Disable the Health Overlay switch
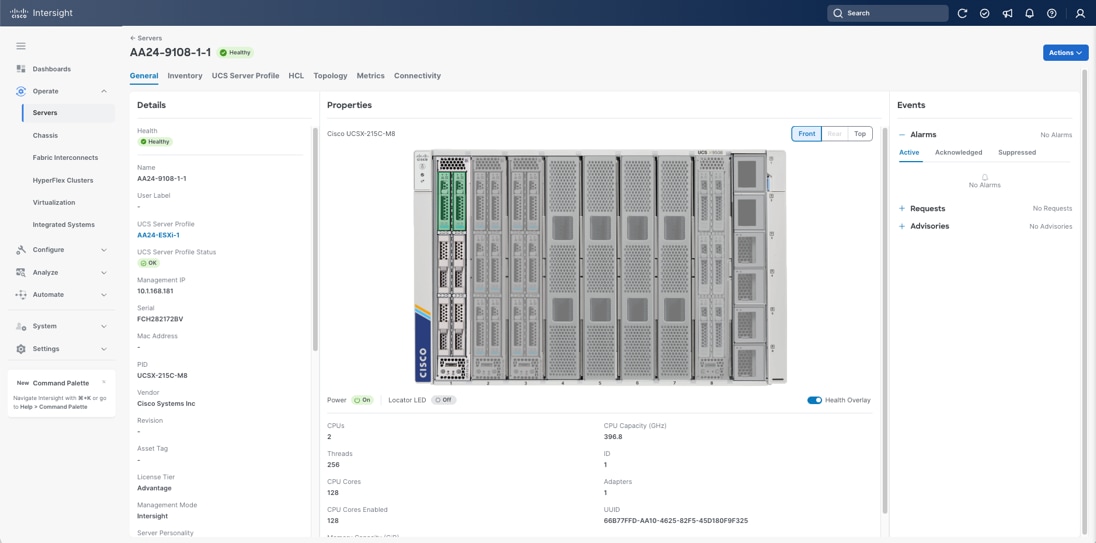 pos(814,400)
